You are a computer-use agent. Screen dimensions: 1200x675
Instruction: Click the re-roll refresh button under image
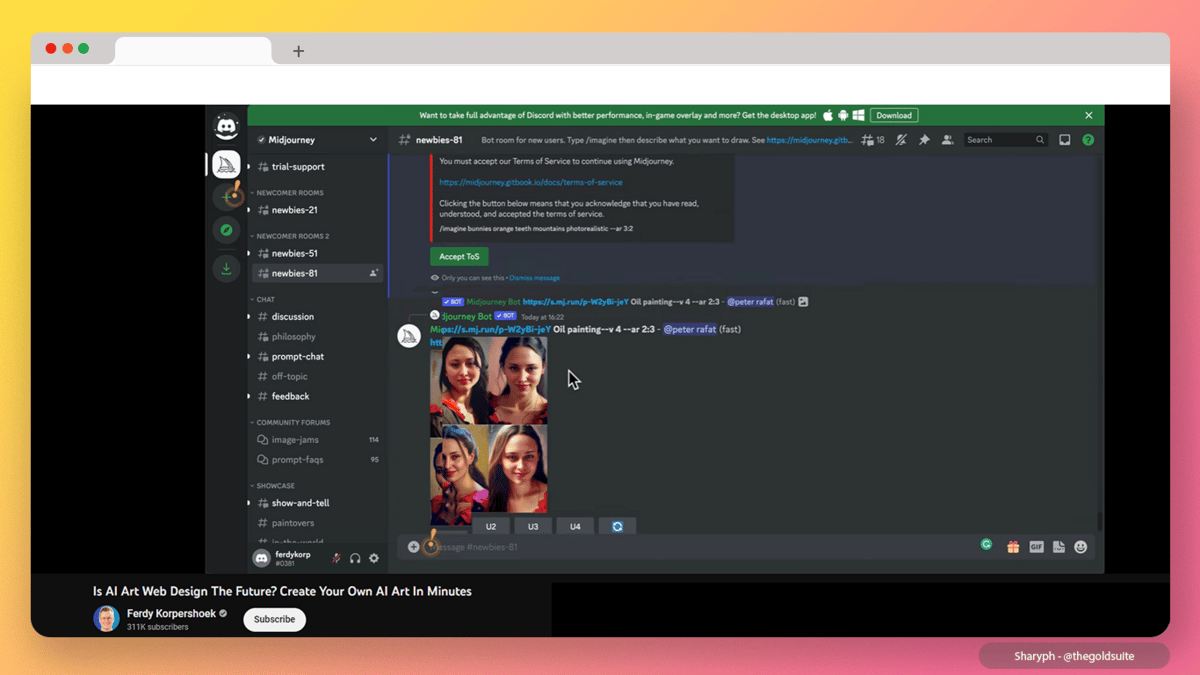coord(617,526)
